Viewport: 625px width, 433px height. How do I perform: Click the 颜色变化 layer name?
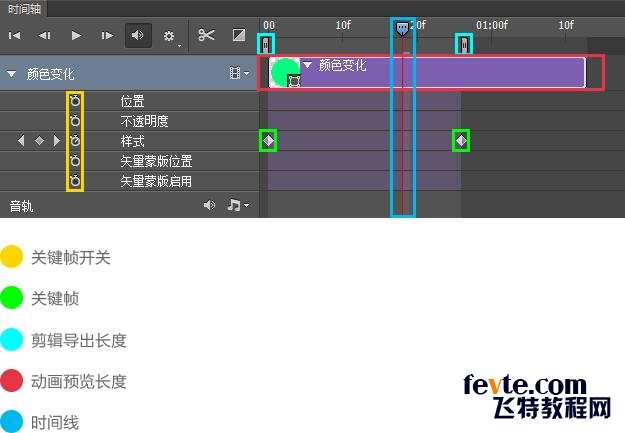(x=50, y=74)
